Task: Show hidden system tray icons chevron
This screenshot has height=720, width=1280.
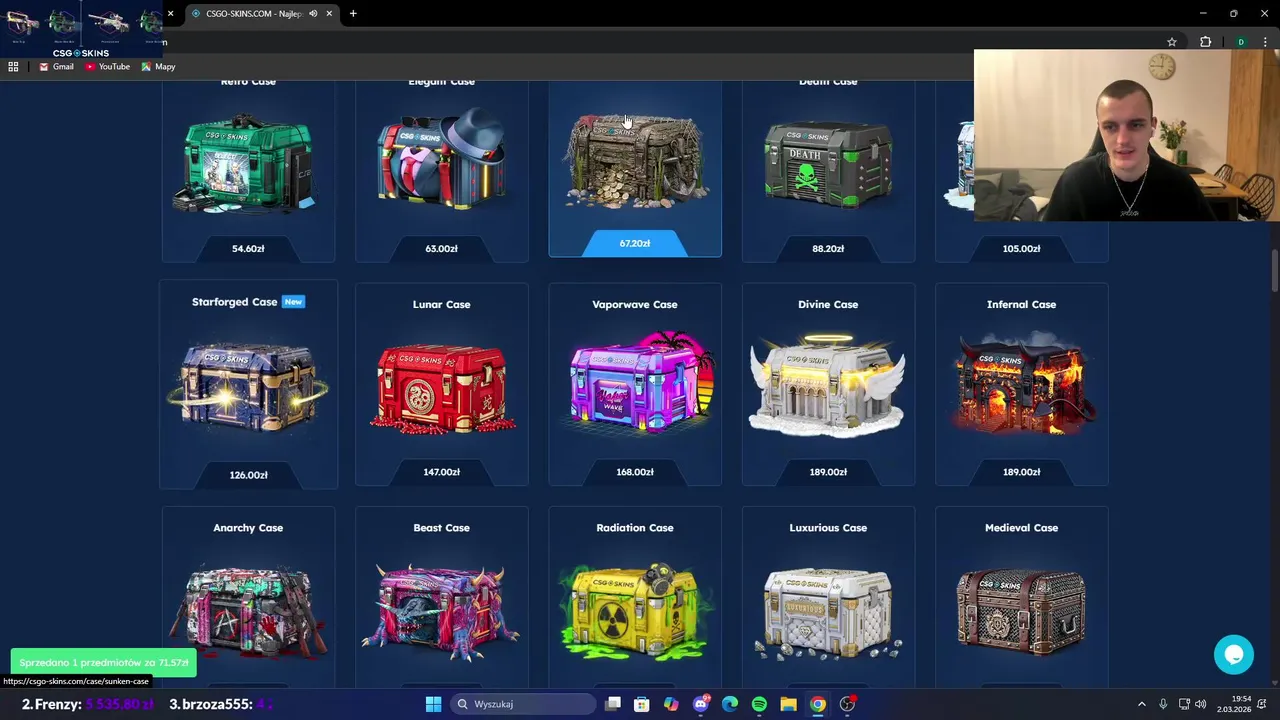Action: click(1142, 704)
